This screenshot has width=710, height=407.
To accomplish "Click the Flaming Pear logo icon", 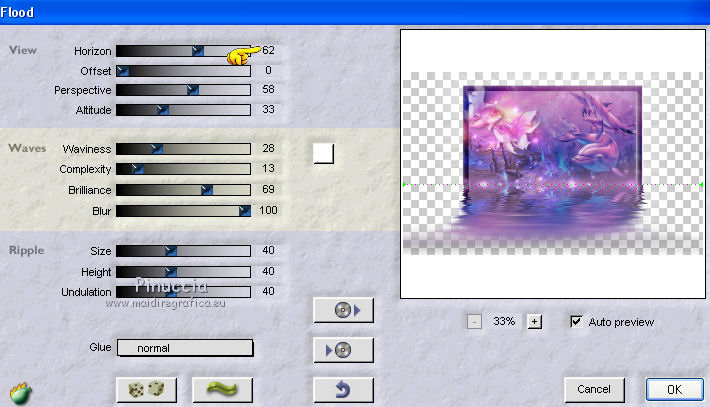I will (x=21, y=393).
